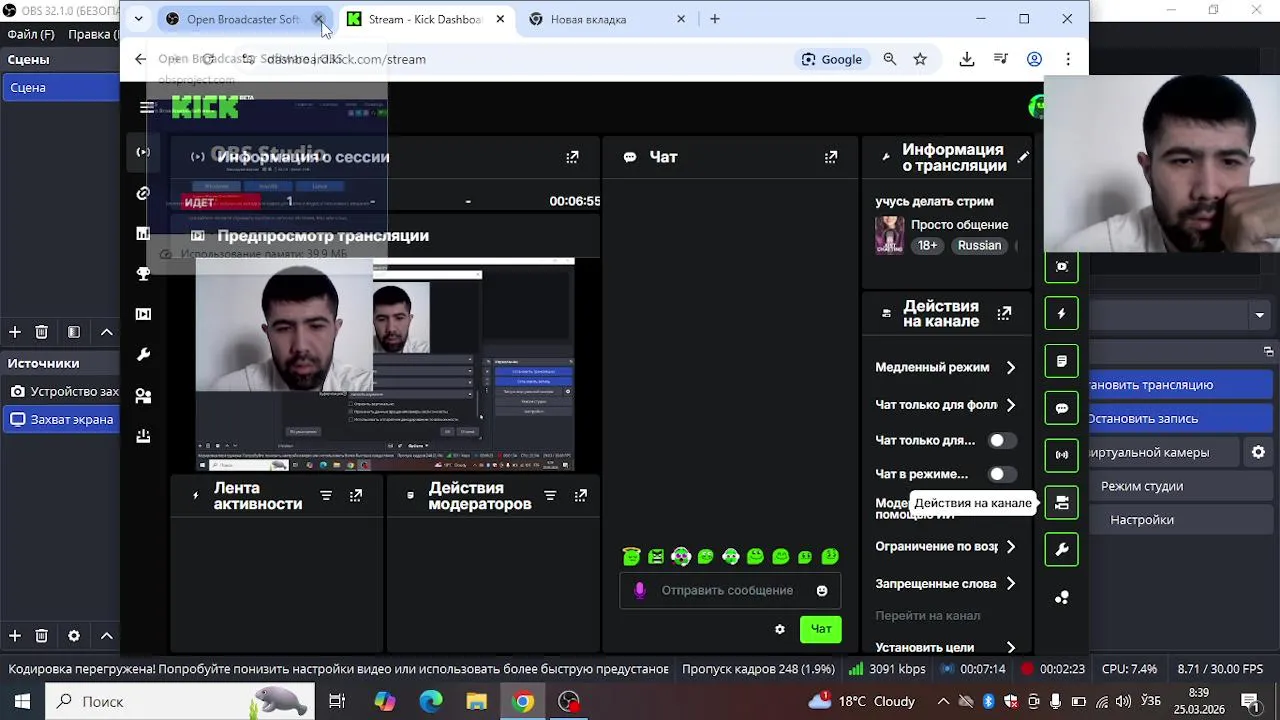Select Устройство захвата source in OBS
The height and width of the screenshot is (720, 1280).
tap(61, 392)
